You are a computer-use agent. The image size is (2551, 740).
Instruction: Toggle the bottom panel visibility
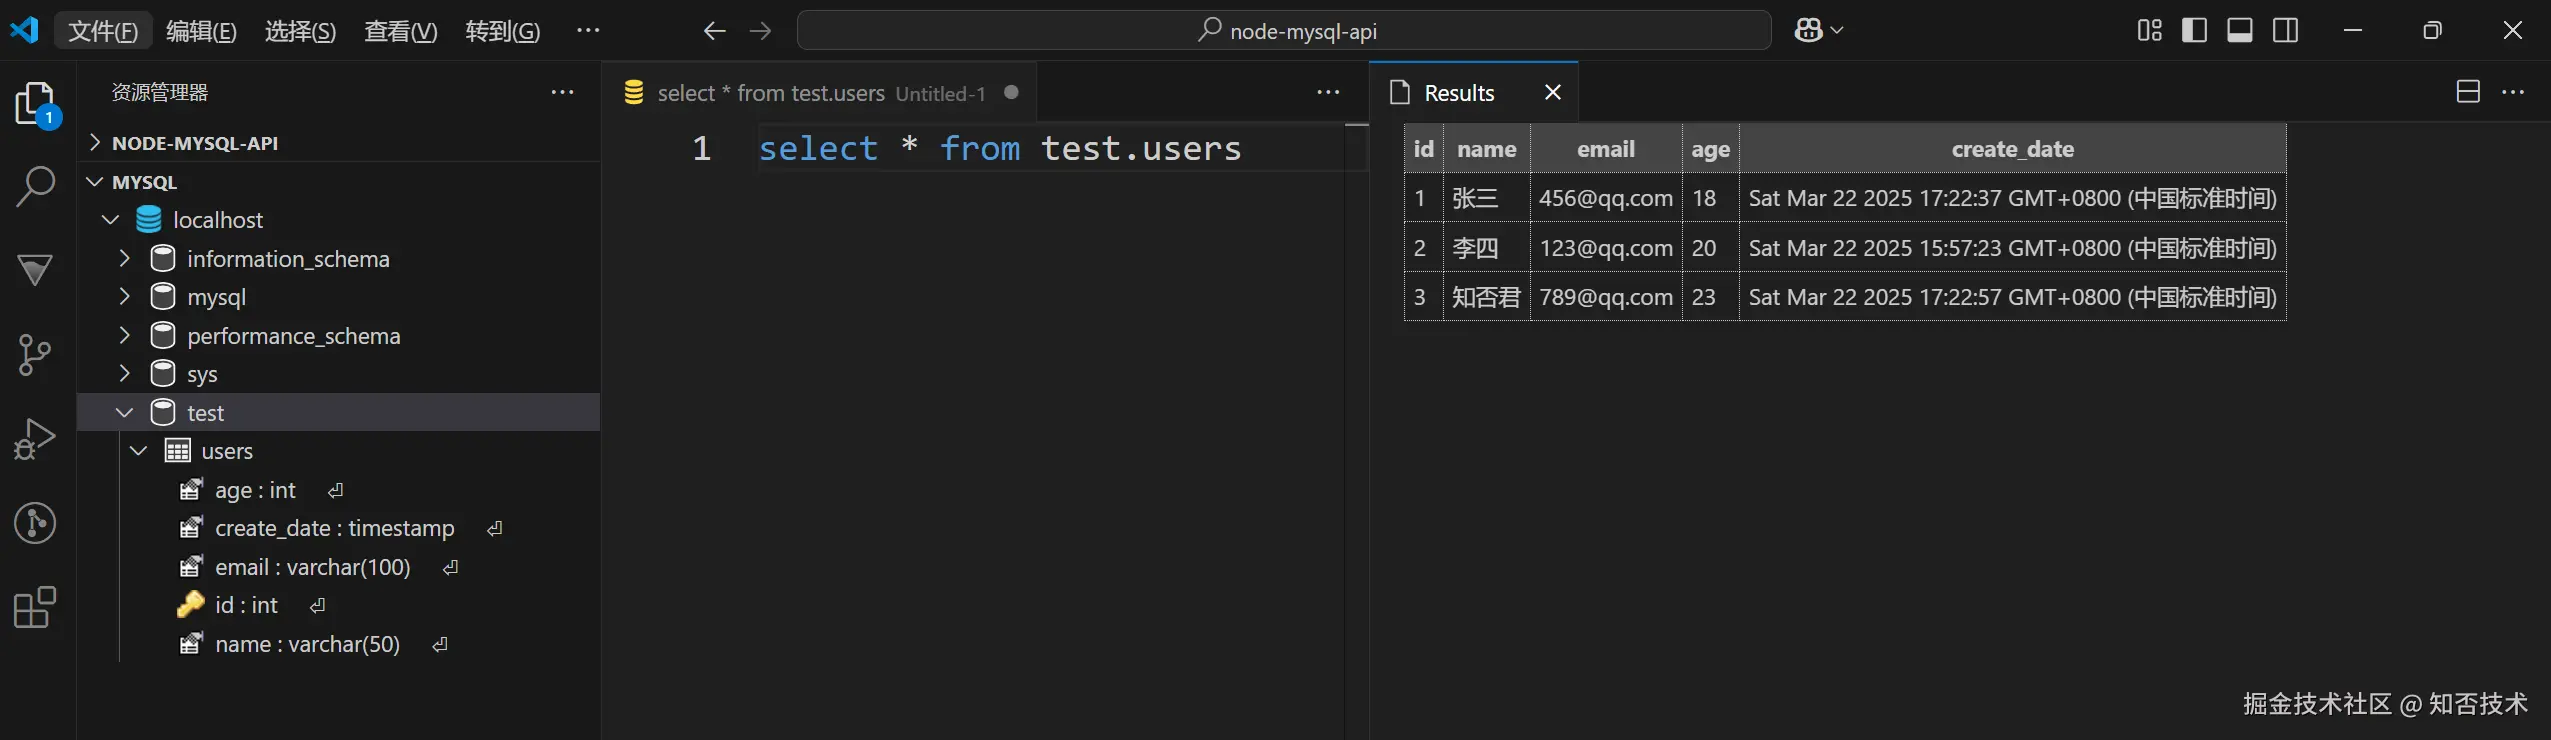pyautogui.click(x=2240, y=31)
